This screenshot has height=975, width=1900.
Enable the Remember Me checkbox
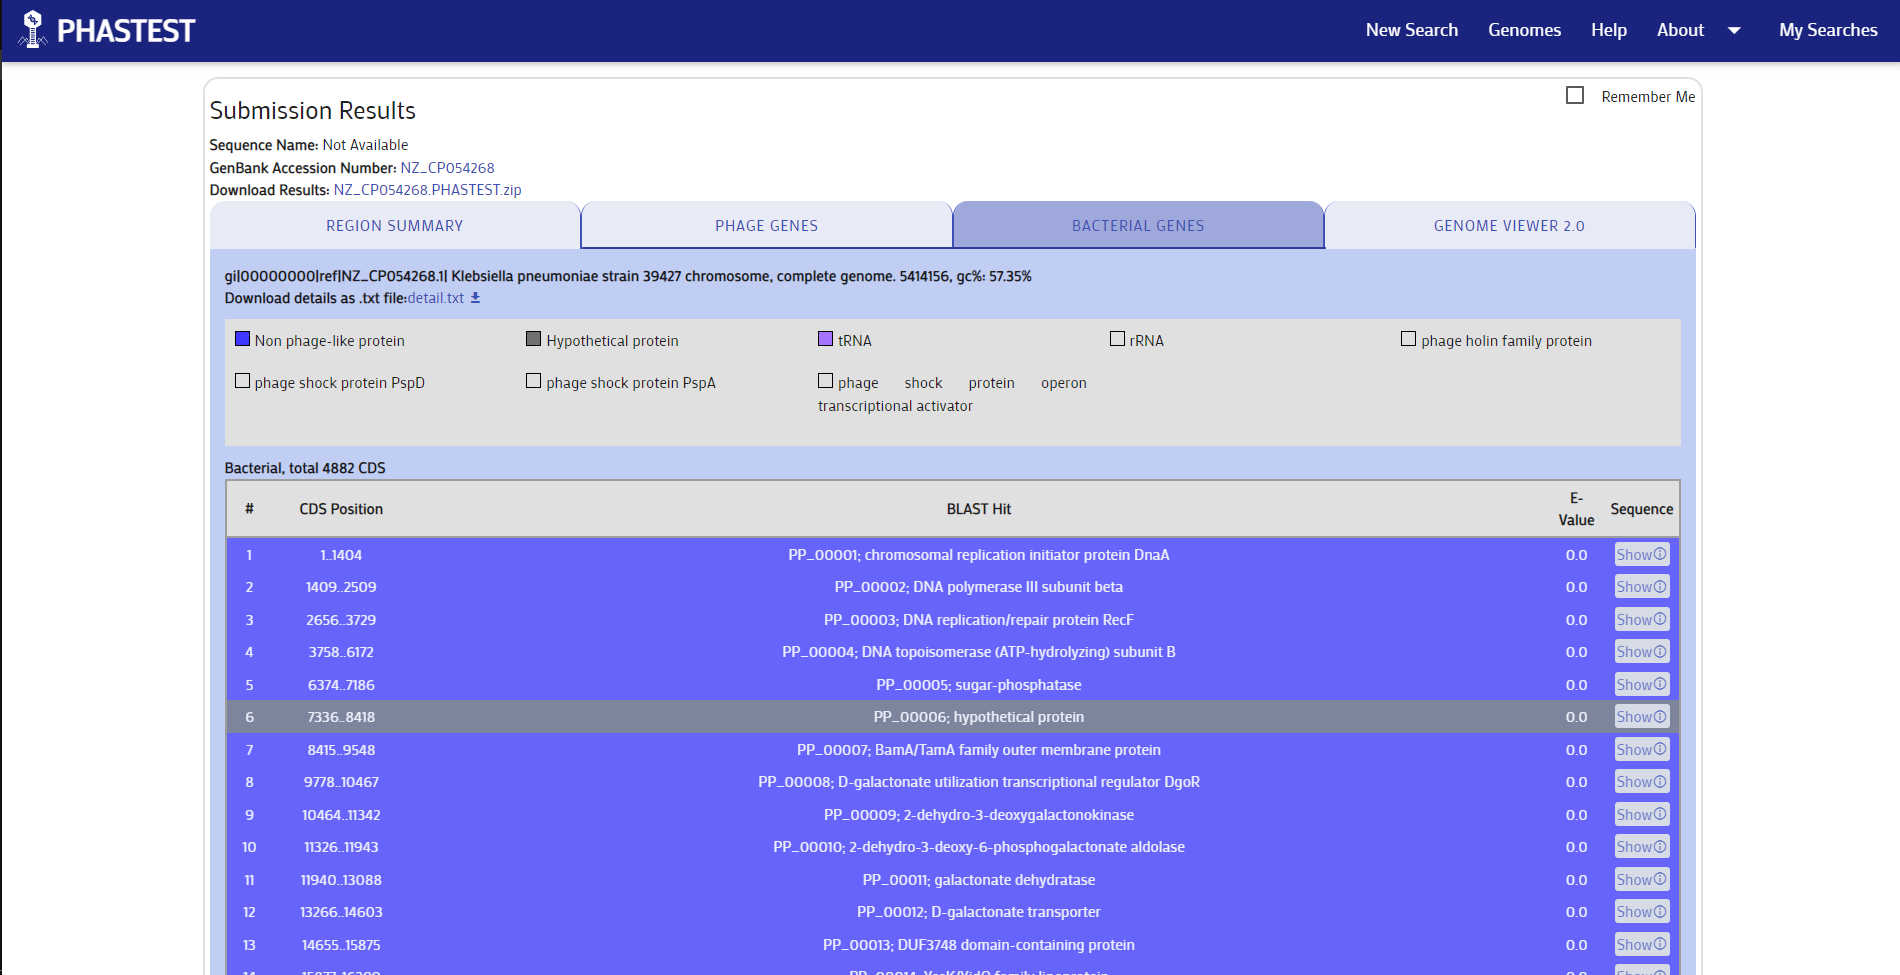click(1575, 96)
